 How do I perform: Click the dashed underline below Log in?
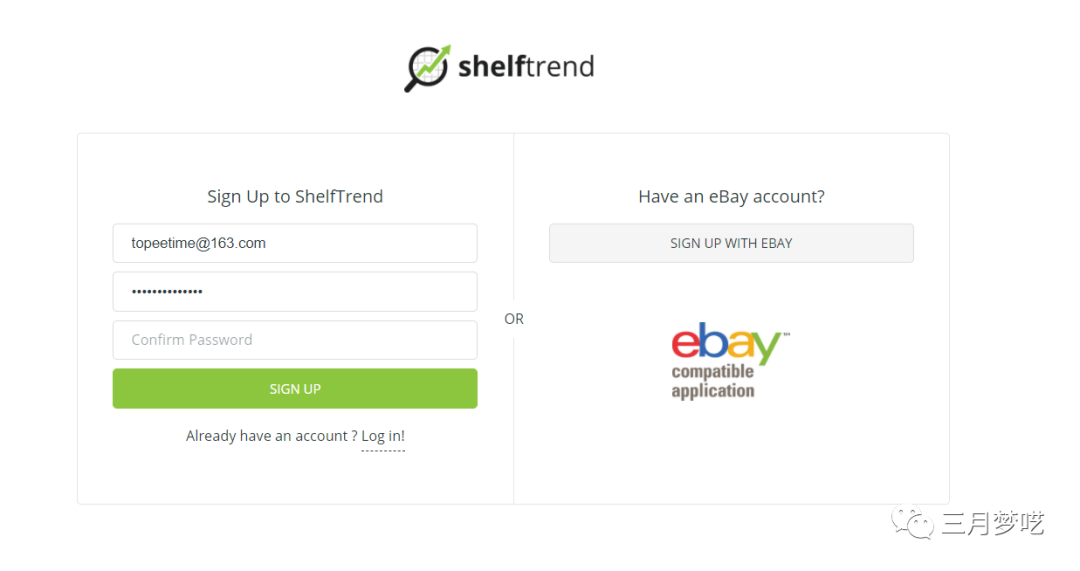pos(383,451)
